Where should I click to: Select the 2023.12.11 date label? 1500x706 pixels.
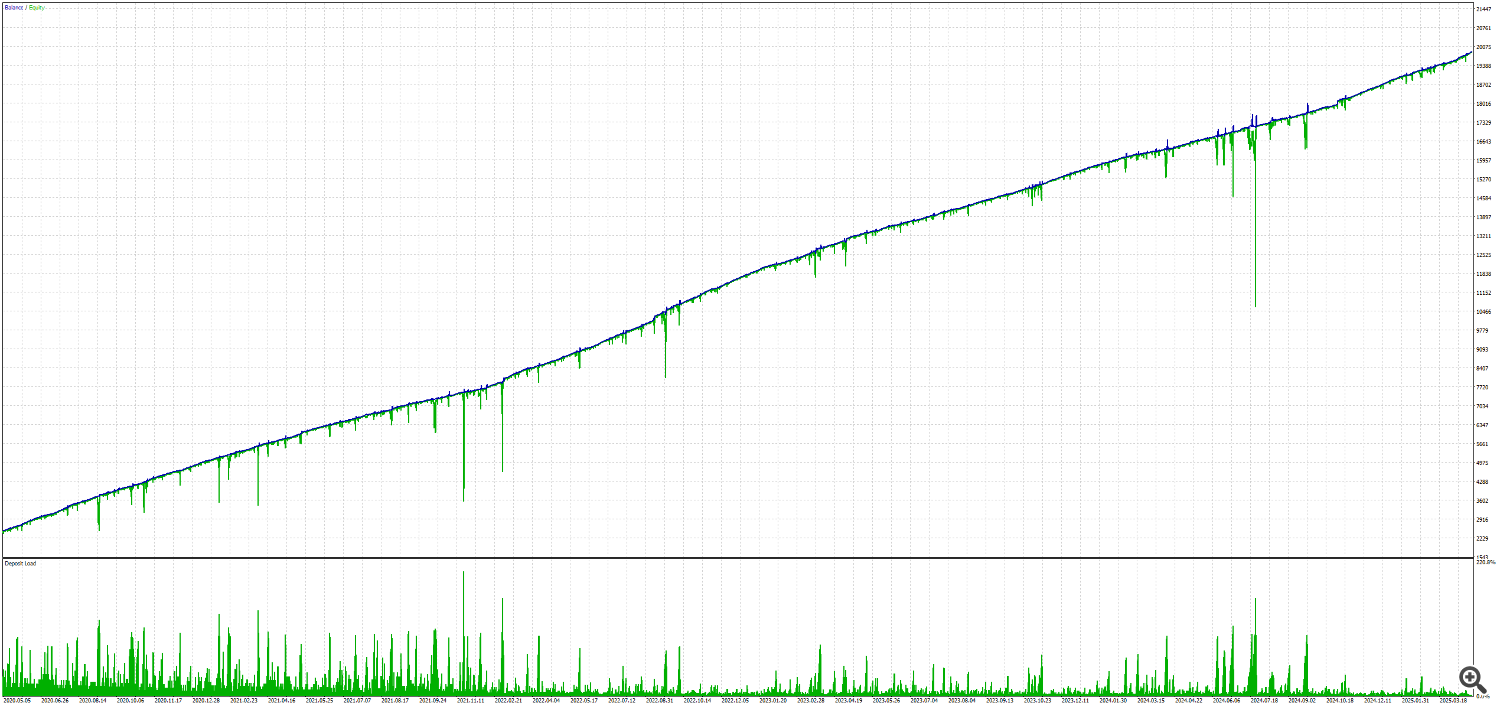[1075, 700]
